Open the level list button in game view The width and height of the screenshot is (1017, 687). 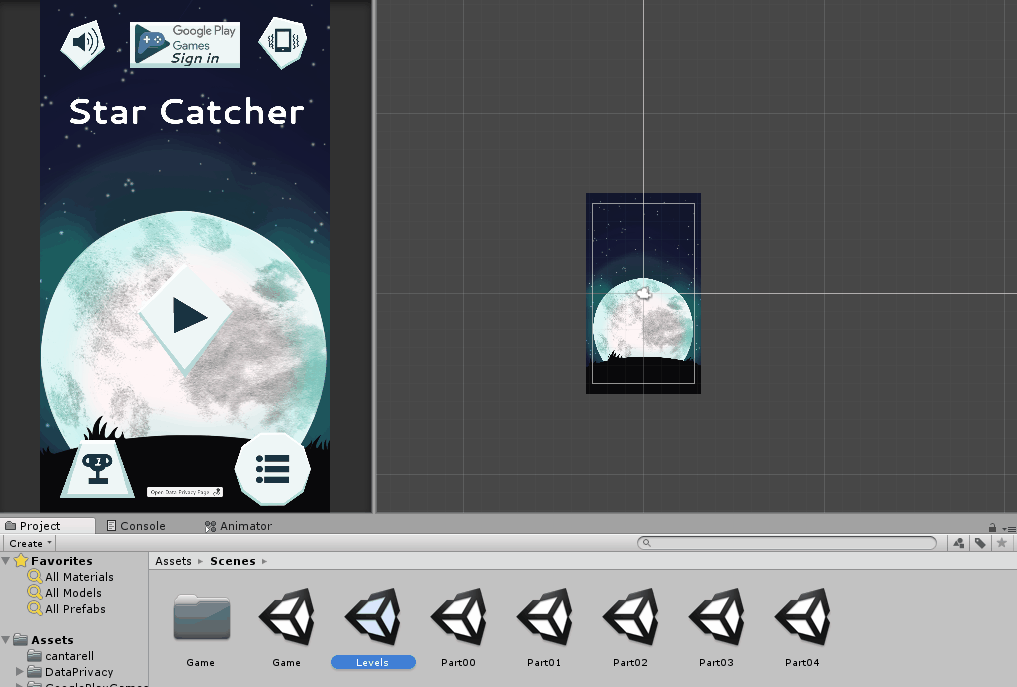tap(272, 468)
